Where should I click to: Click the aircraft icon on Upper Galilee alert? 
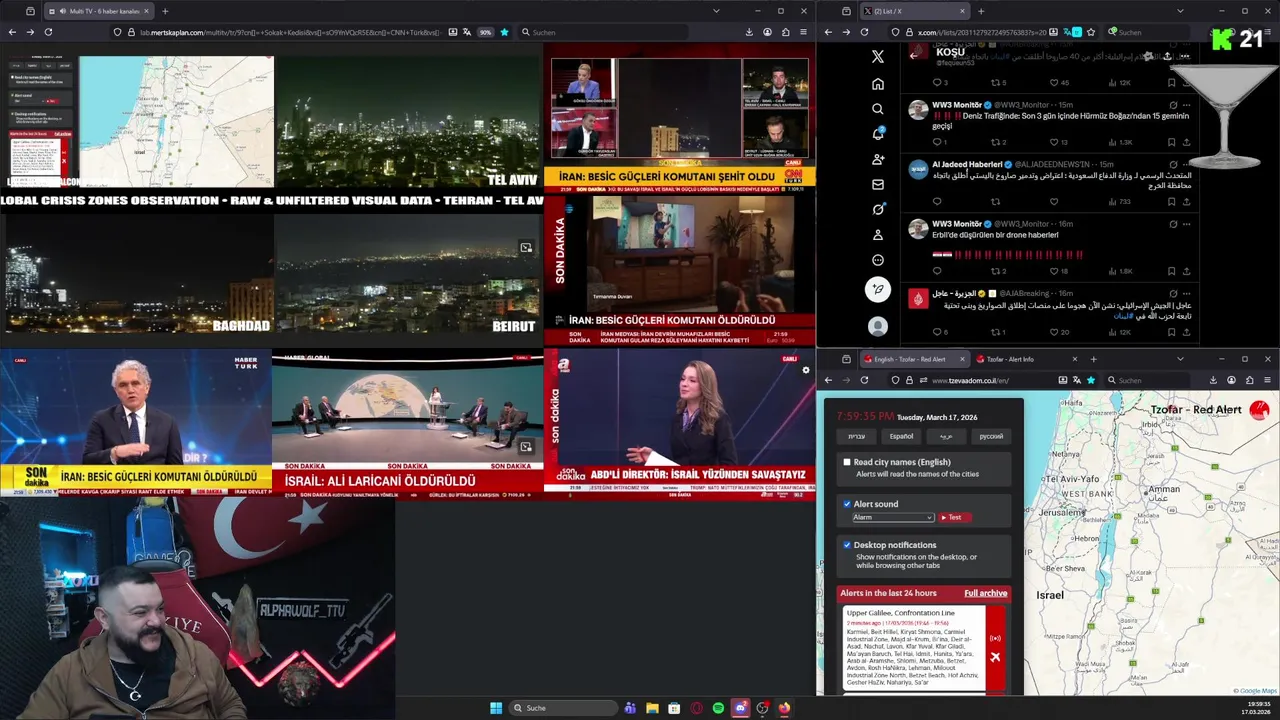[x=995, y=657]
